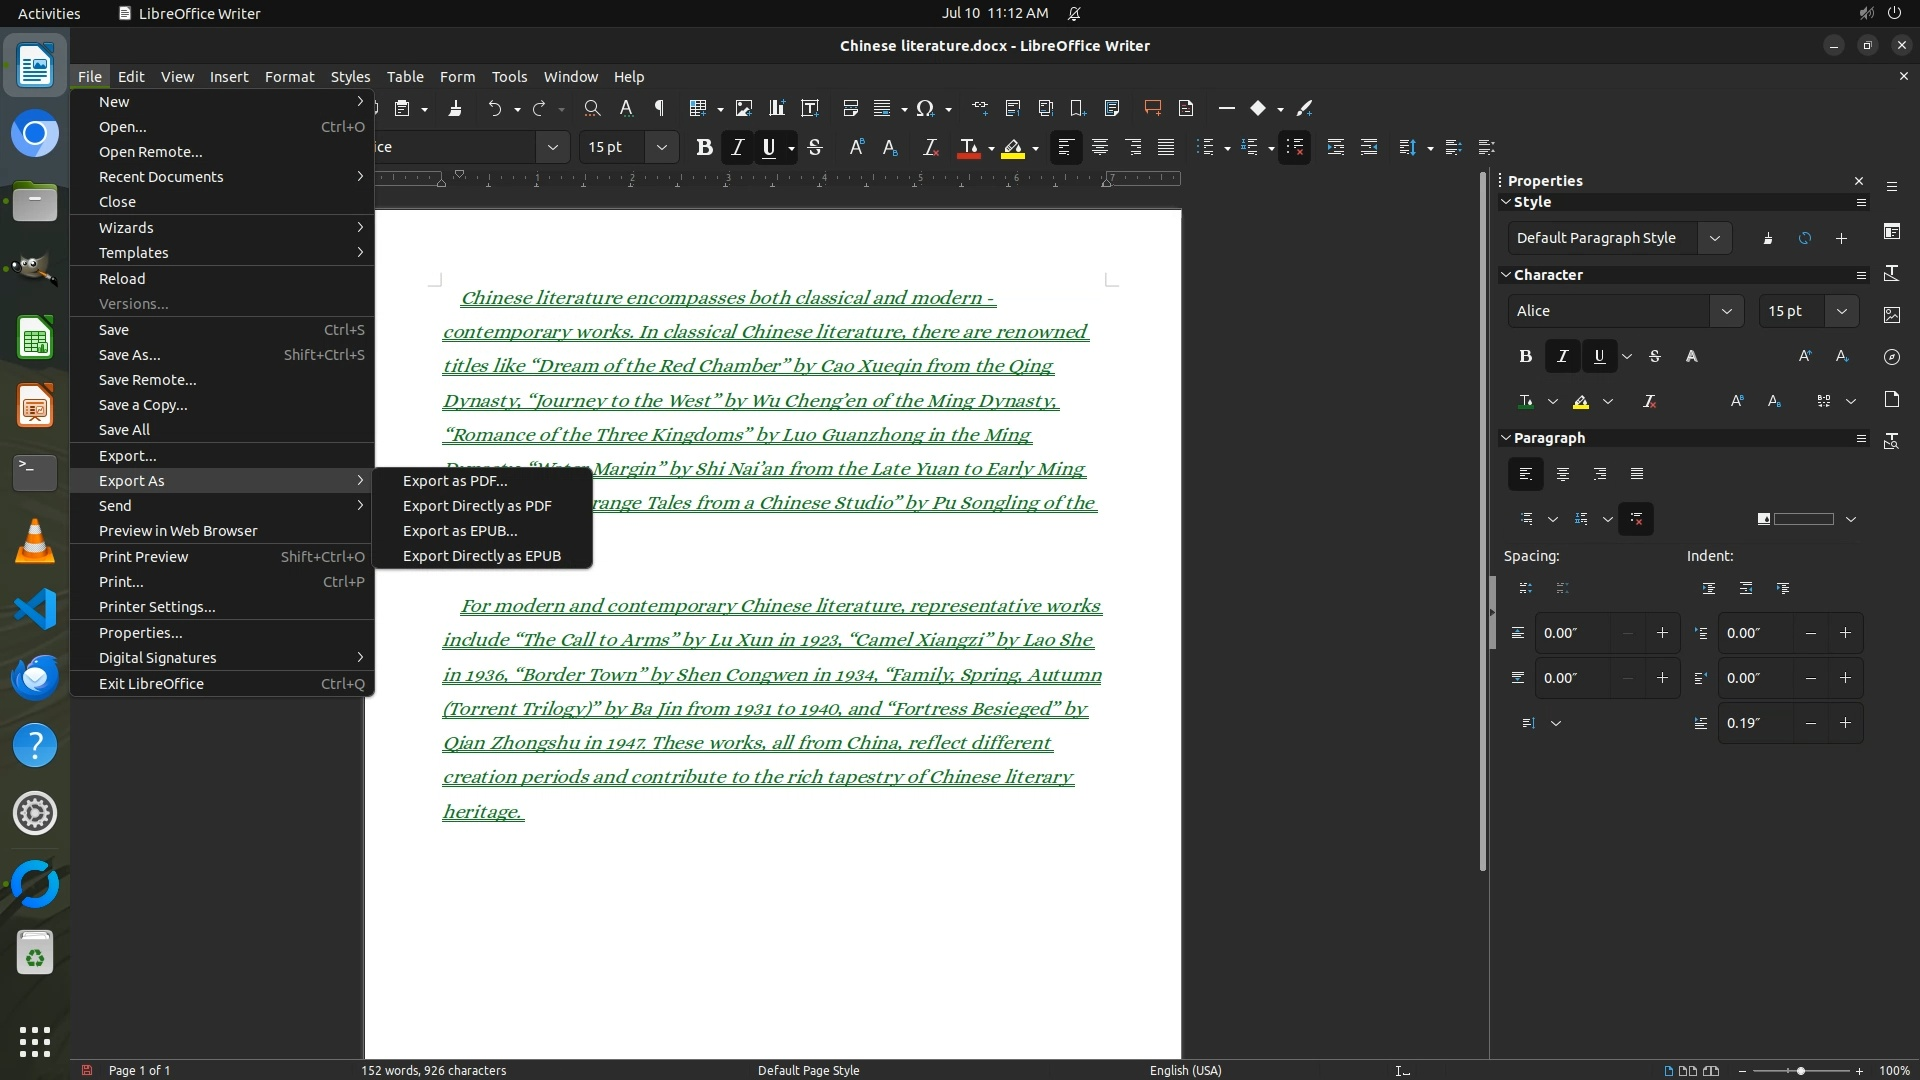Open the Default Paragraph Style dropdown
1920x1080 pixels.
pos(1714,238)
